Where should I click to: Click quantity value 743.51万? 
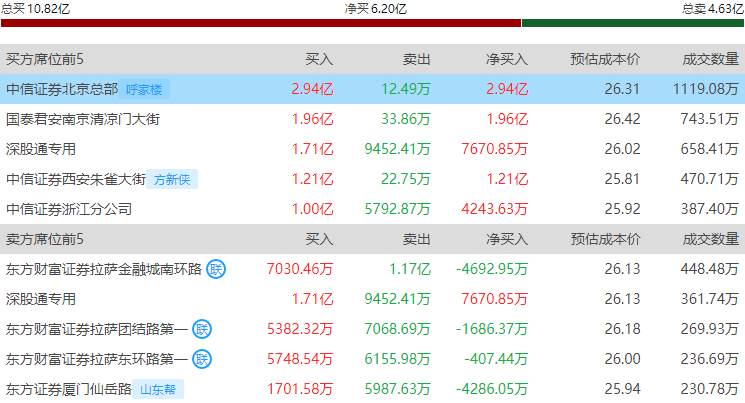(x=709, y=119)
